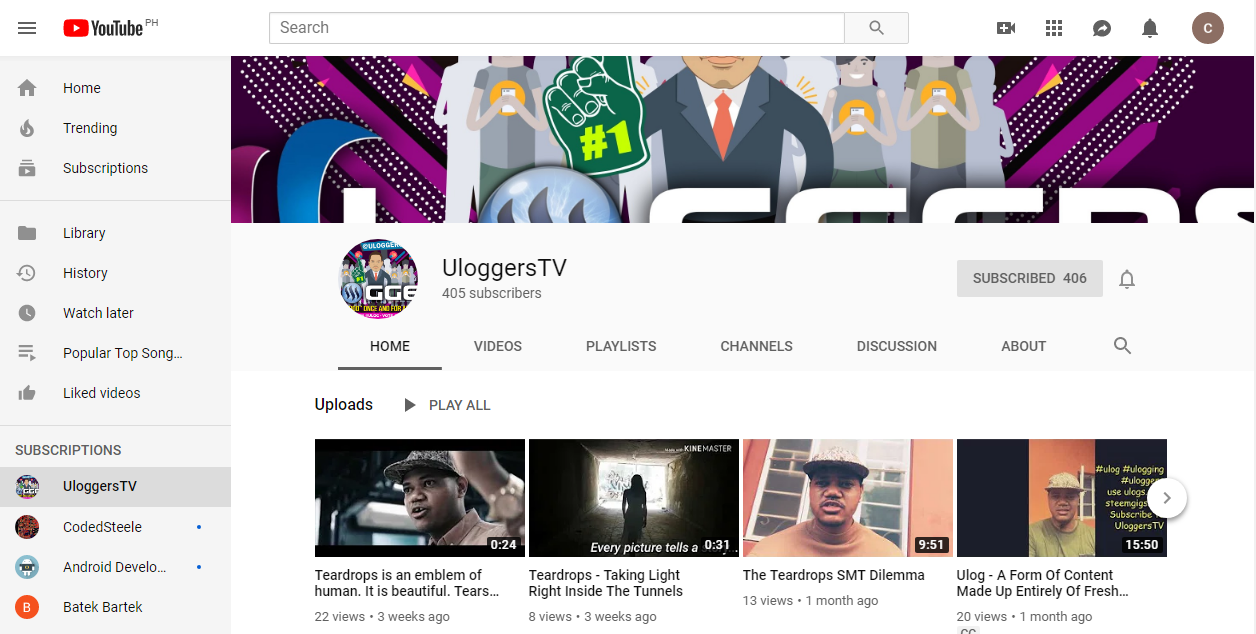The image size is (1256, 634).
Task: Open Watch later in the sidebar
Action: pos(115,313)
